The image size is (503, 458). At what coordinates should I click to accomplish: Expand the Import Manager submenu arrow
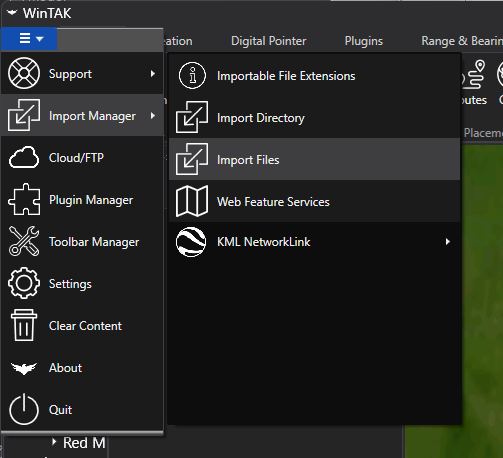[x=153, y=115]
